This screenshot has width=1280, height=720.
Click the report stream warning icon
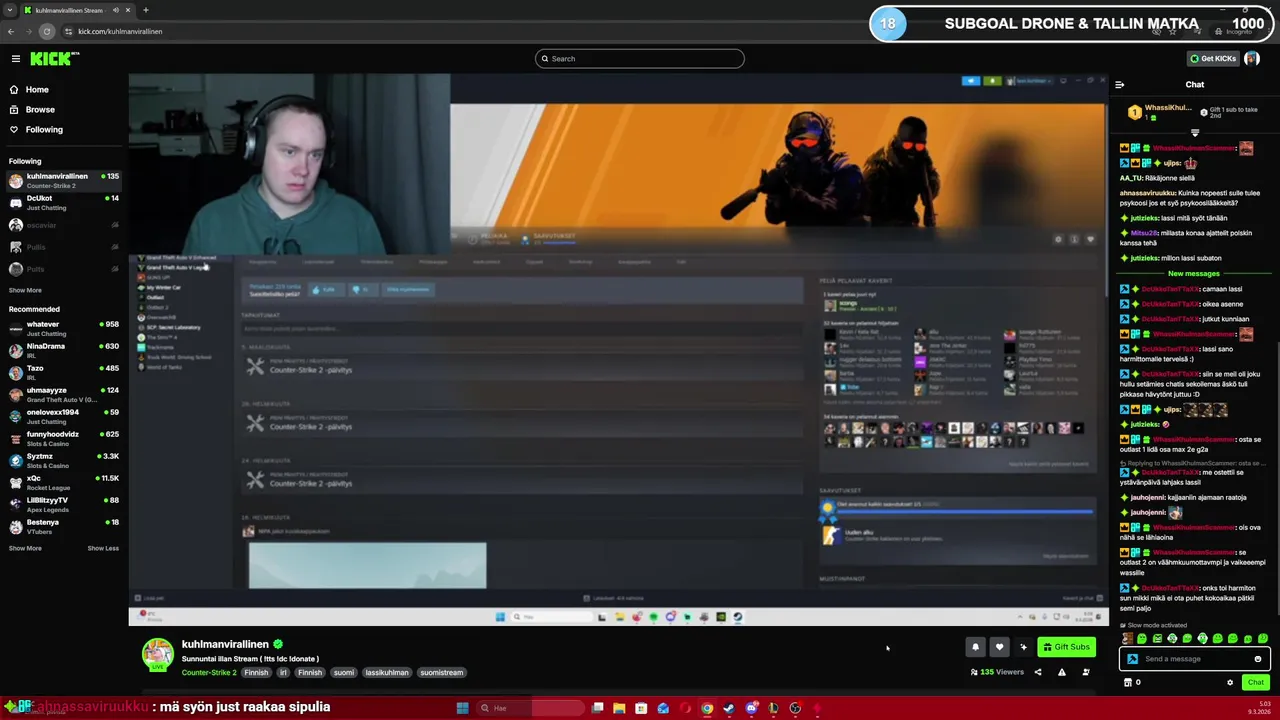point(1061,672)
